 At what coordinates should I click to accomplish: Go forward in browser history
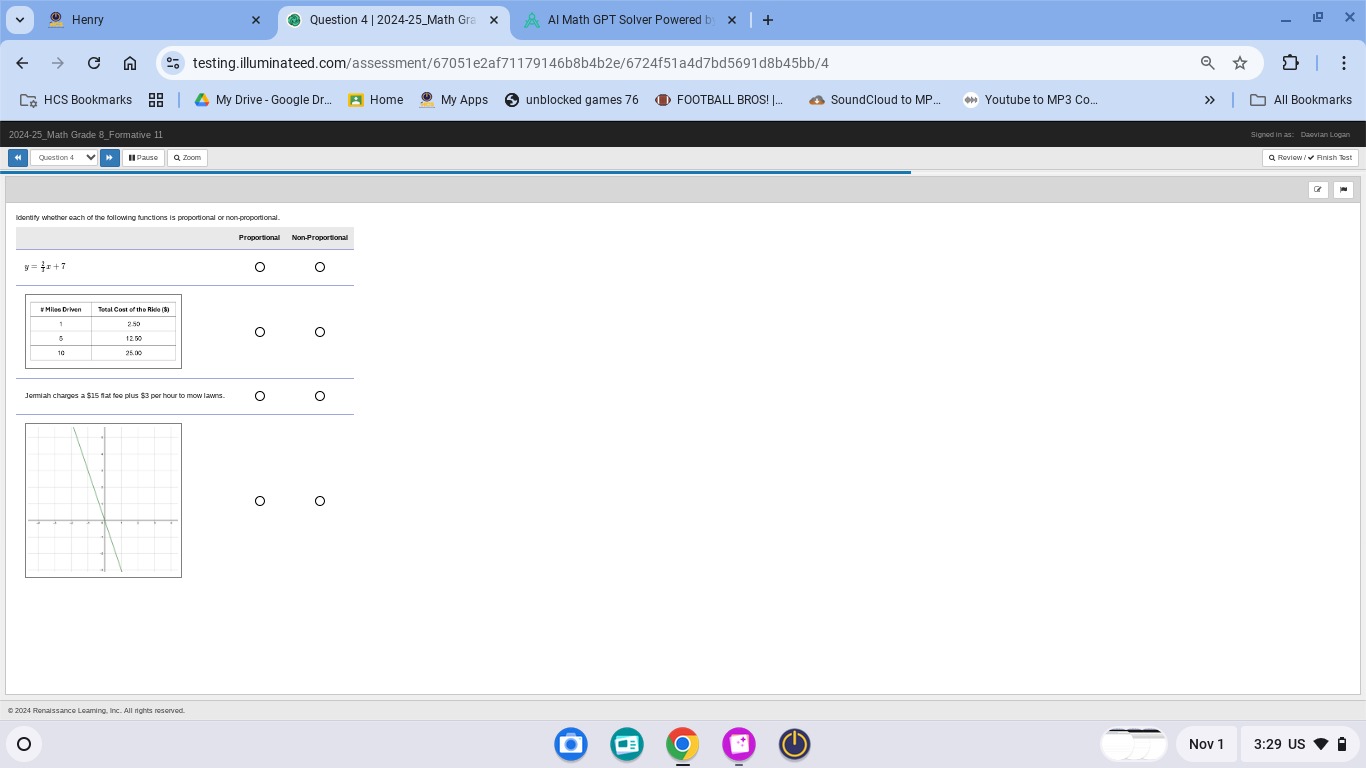[58, 63]
